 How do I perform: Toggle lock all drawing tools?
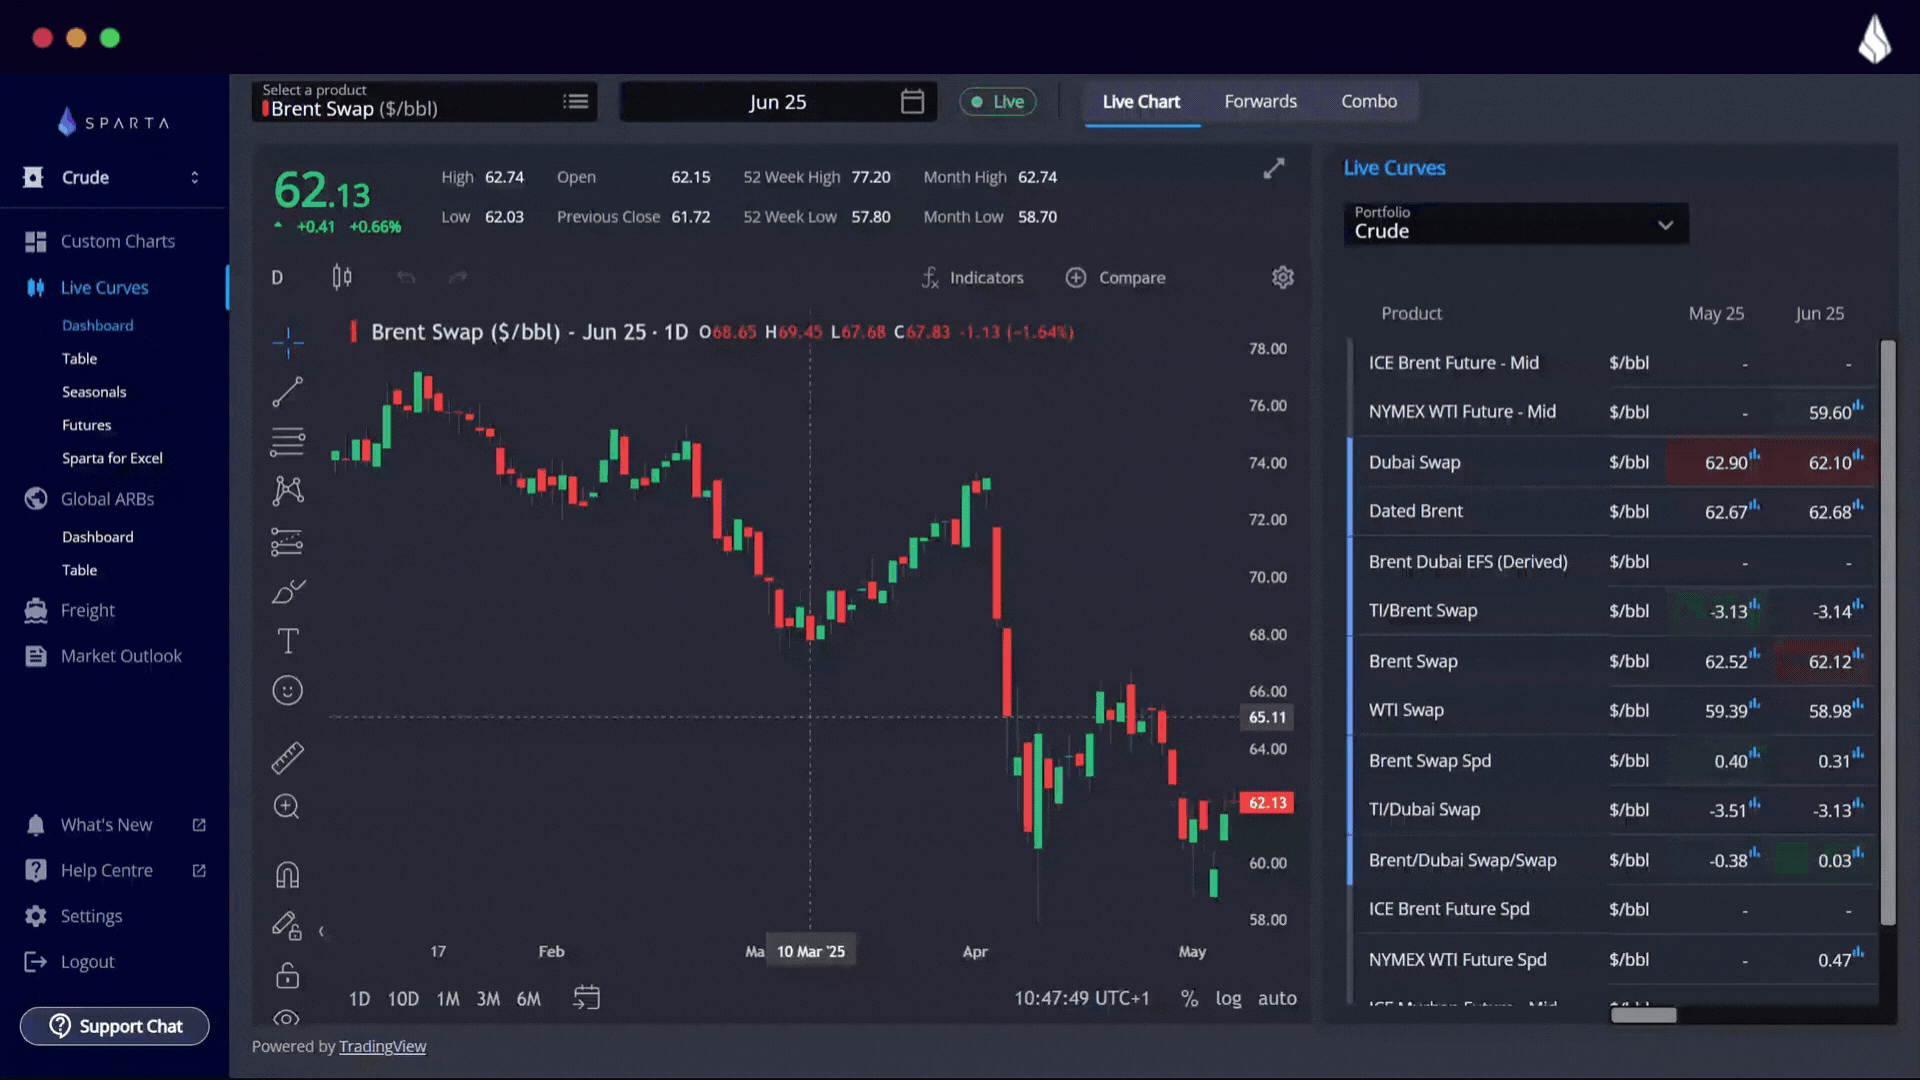[x=287, y=975]
